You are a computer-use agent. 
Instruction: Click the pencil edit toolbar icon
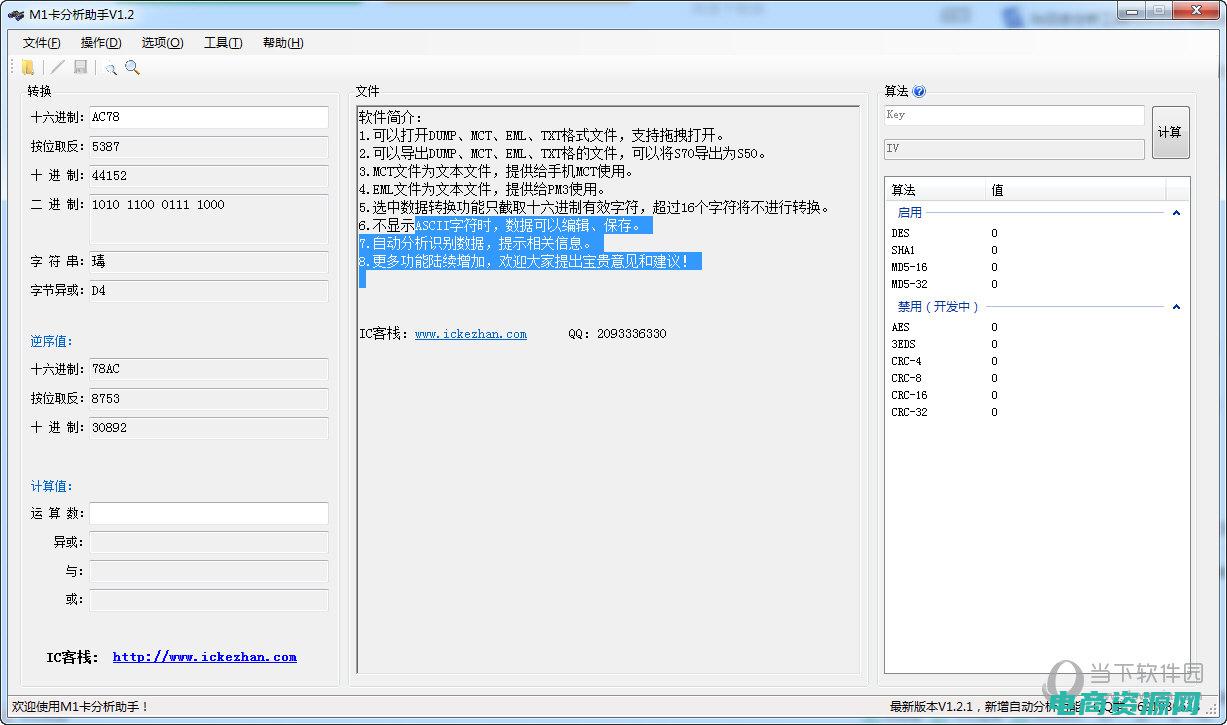point(58,67)
